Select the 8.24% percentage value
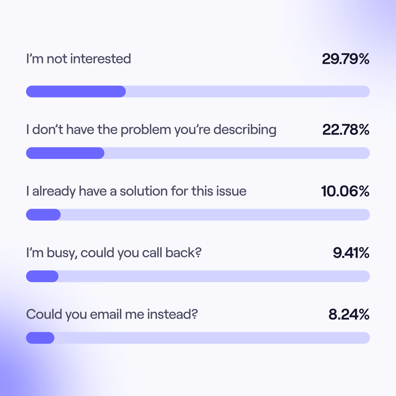Image resolution: width=396 pixels, height=396 pixels. tap(349, 314)
